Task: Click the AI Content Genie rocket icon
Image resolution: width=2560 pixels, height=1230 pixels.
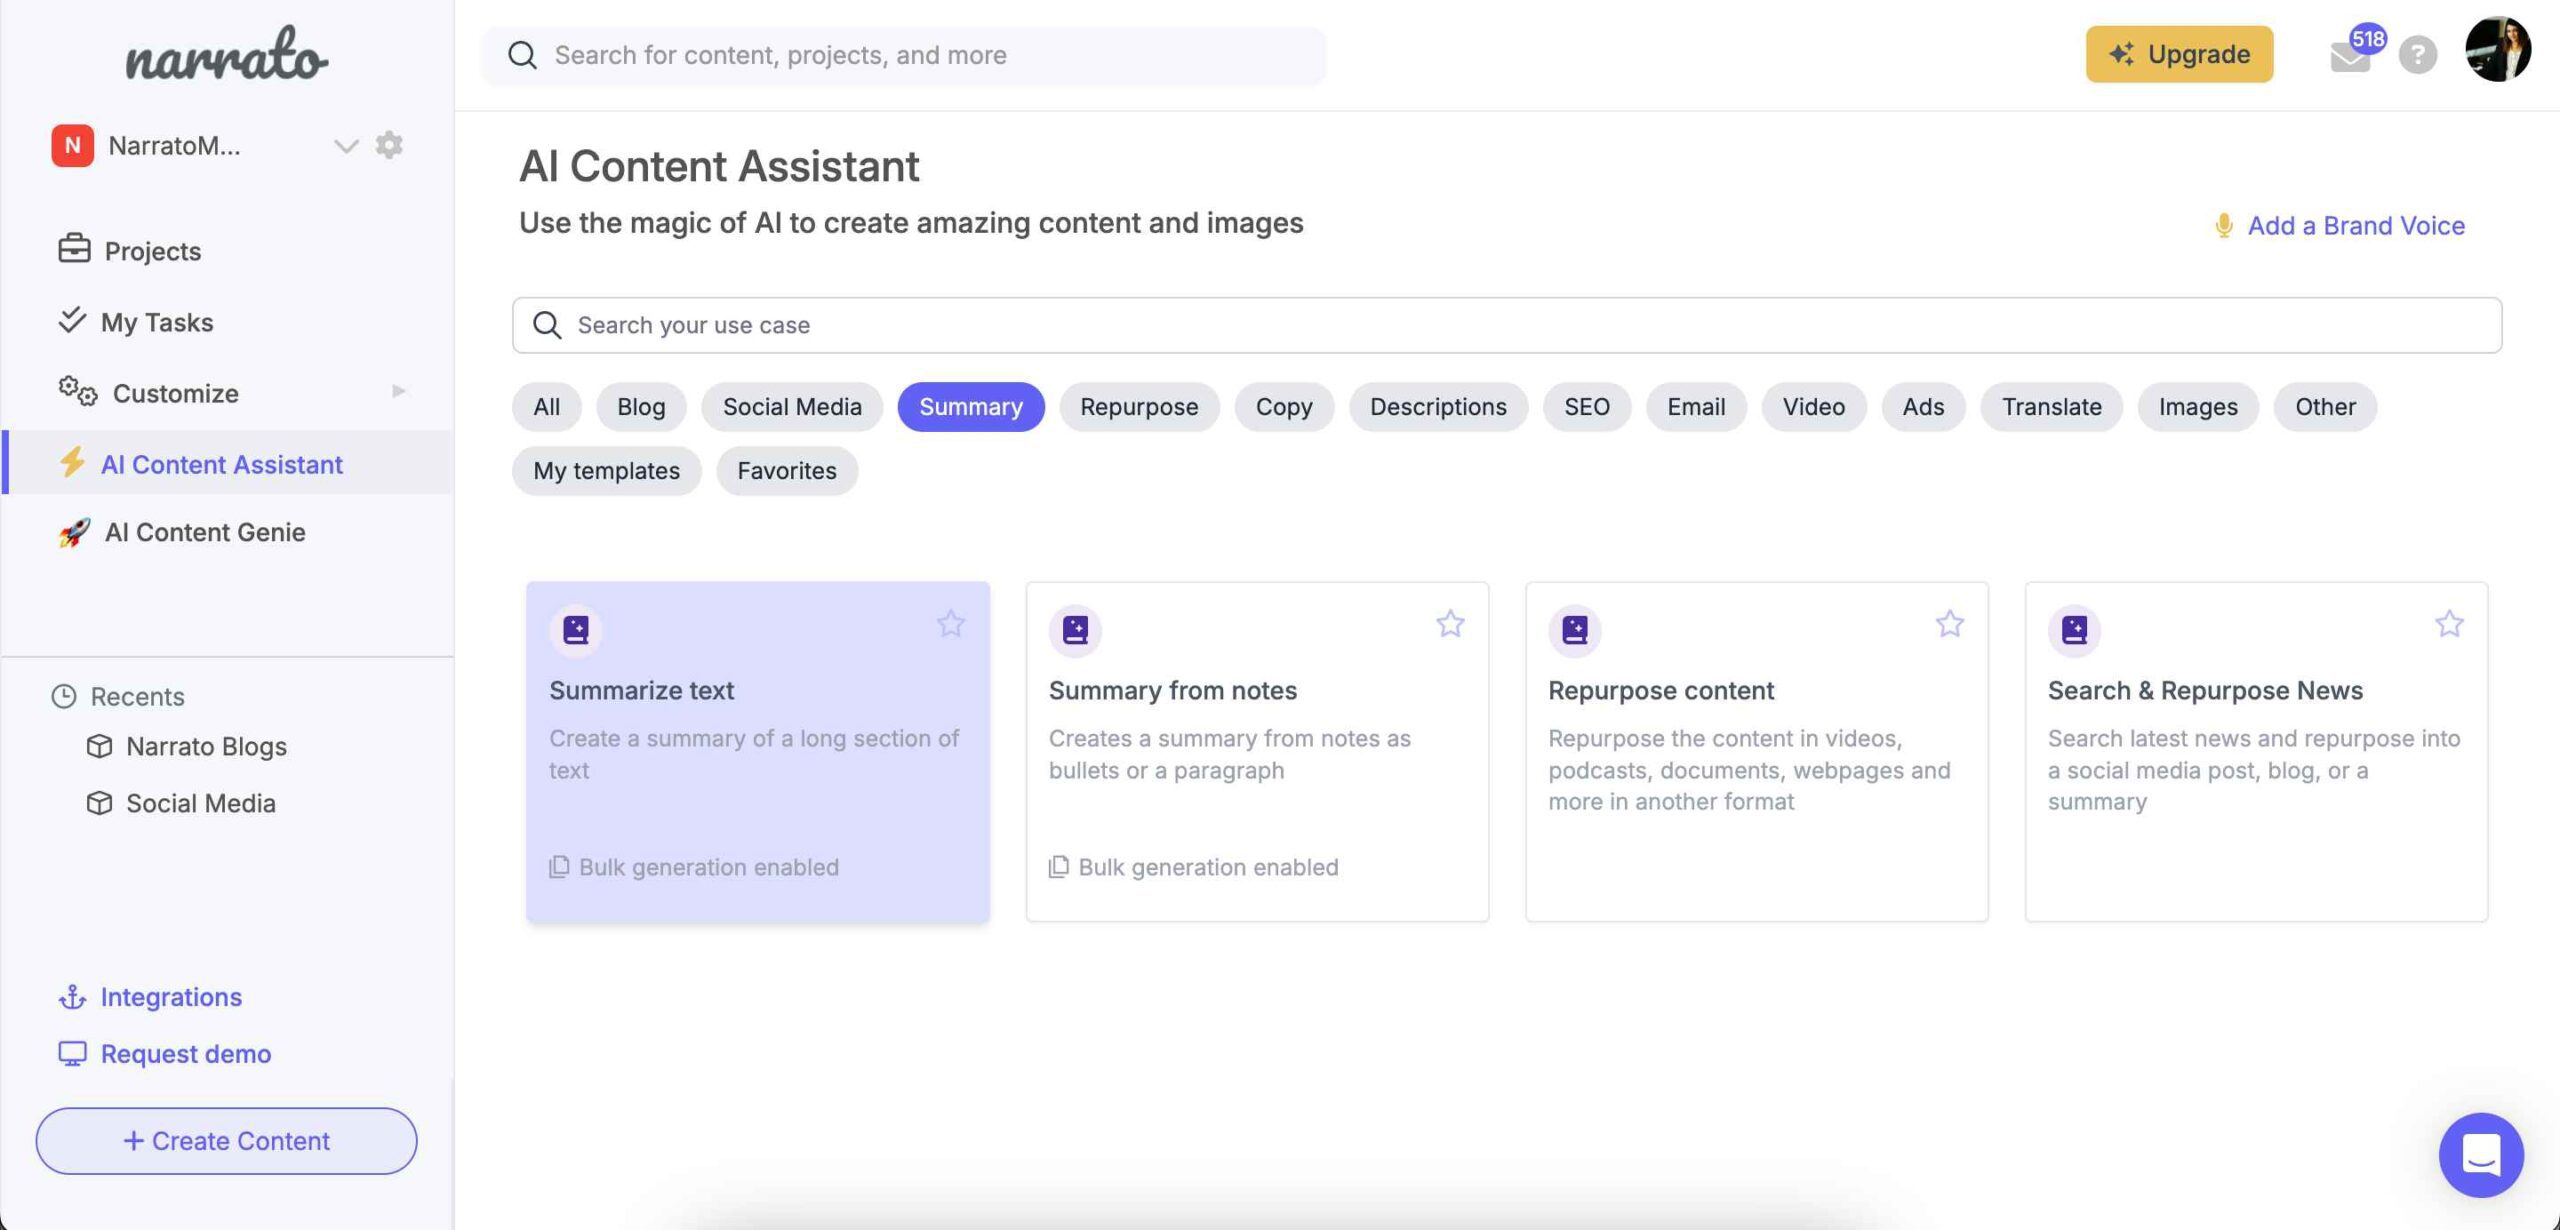Action: pos(74,533)
